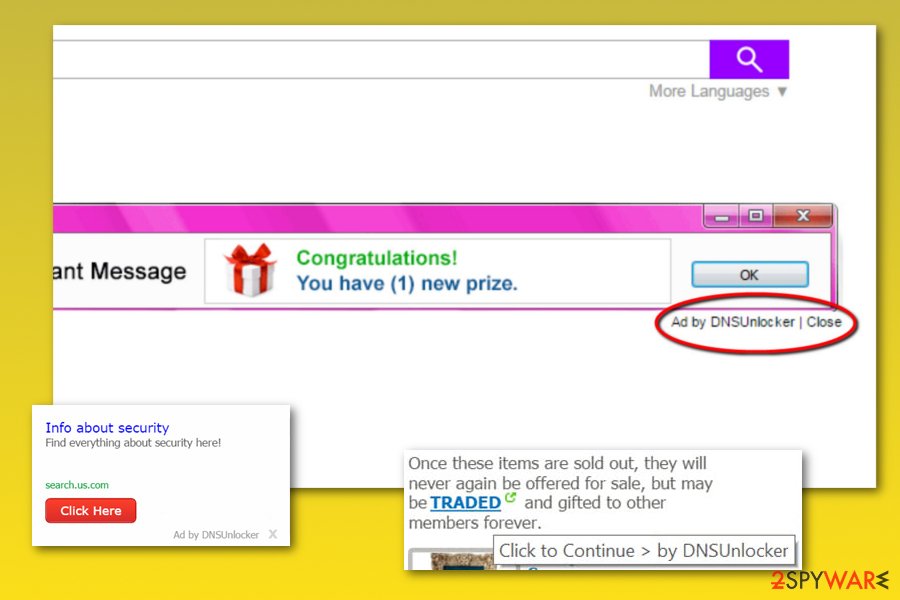The height and width of the screenshot is (600, 900).
Task: Click the 'Ad by DNSUnlocker' label under the OK button
Action: point(733,322)
